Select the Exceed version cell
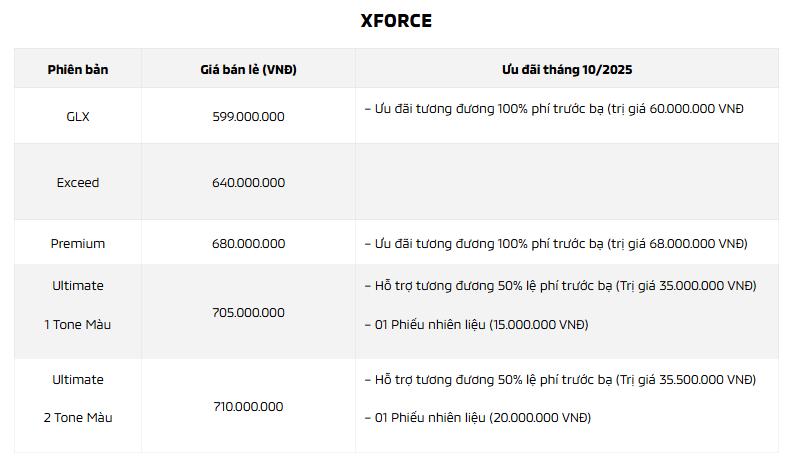793x464 pixels. point(78,183)
